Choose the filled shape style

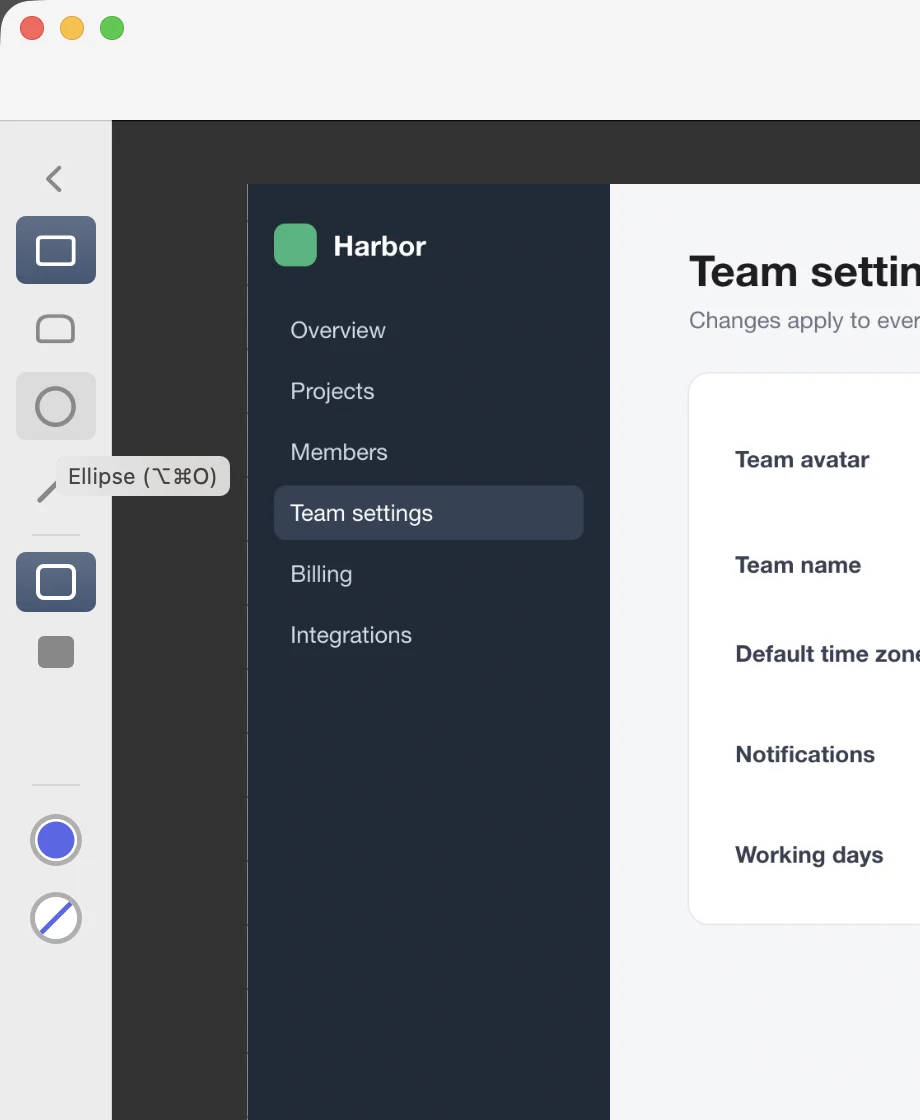coord(56,651)
